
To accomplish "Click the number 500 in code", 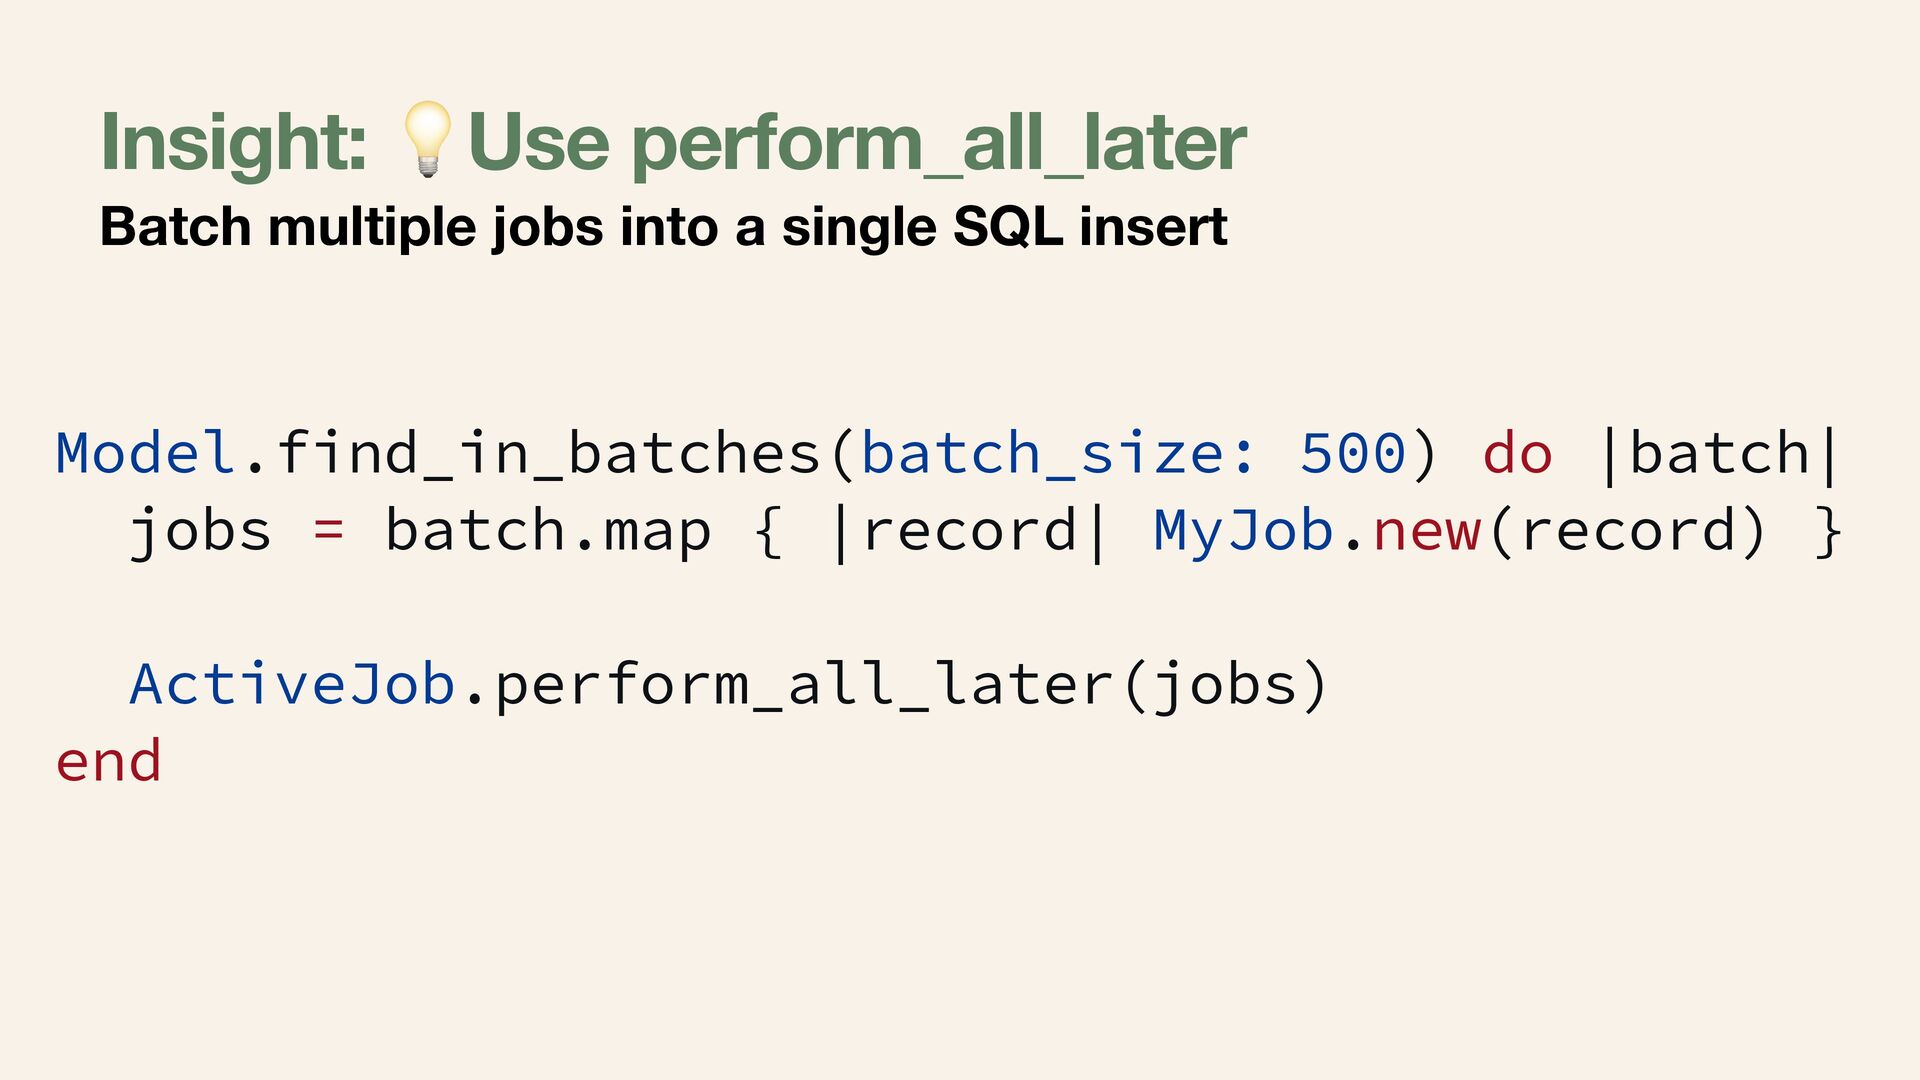I will pos(1353,454).
